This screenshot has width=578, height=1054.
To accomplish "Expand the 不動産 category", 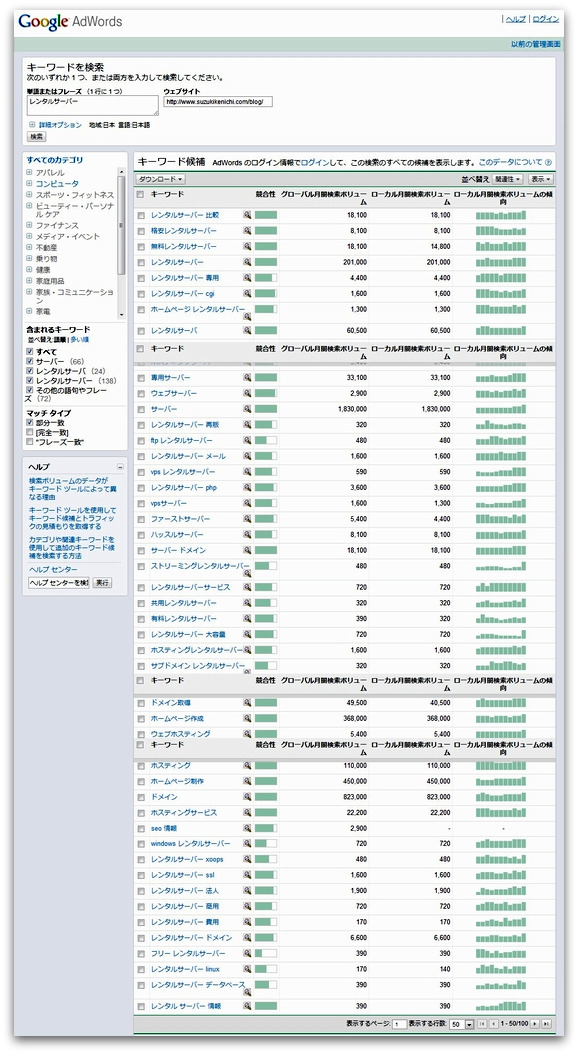I will pyautogui.click(x=30, y=247).
